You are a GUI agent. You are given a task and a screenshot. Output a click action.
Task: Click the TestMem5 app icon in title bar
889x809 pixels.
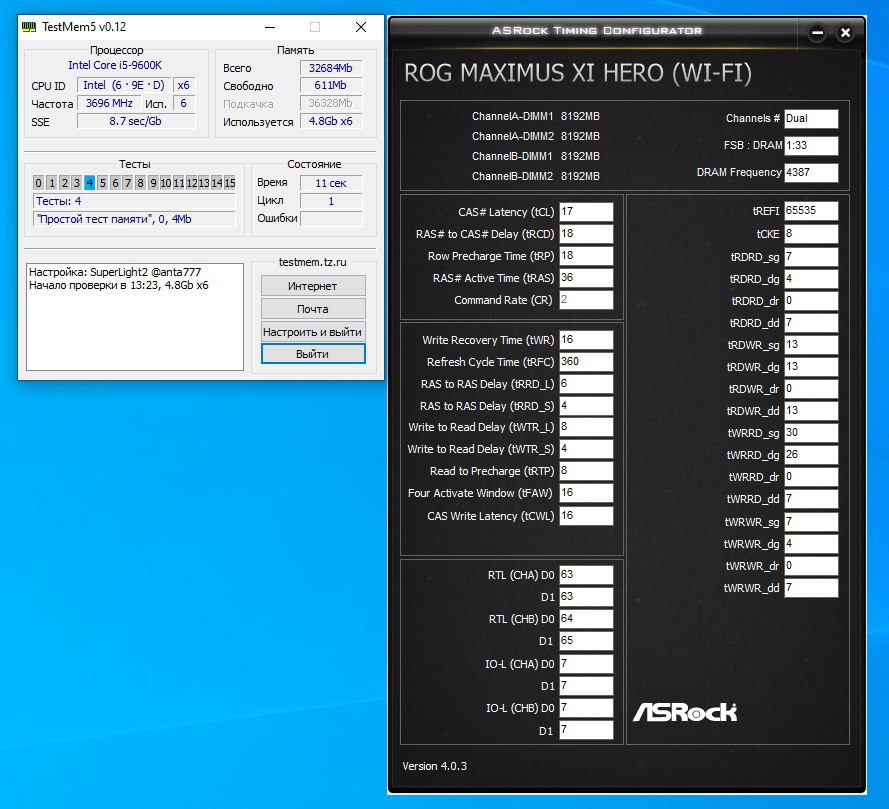[29, 27]
